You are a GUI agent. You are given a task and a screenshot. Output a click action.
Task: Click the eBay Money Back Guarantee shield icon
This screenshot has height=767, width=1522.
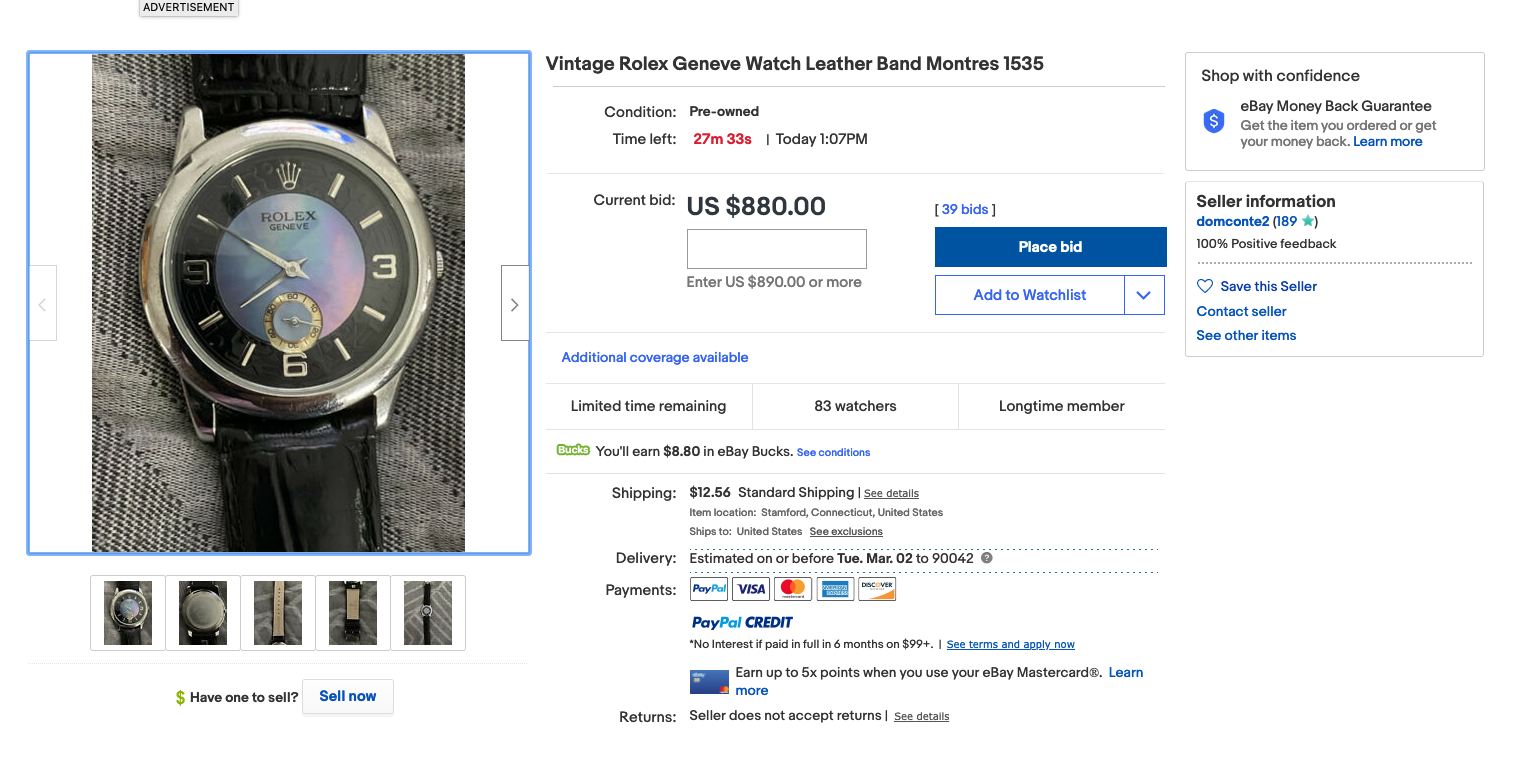coord(1214,122)
